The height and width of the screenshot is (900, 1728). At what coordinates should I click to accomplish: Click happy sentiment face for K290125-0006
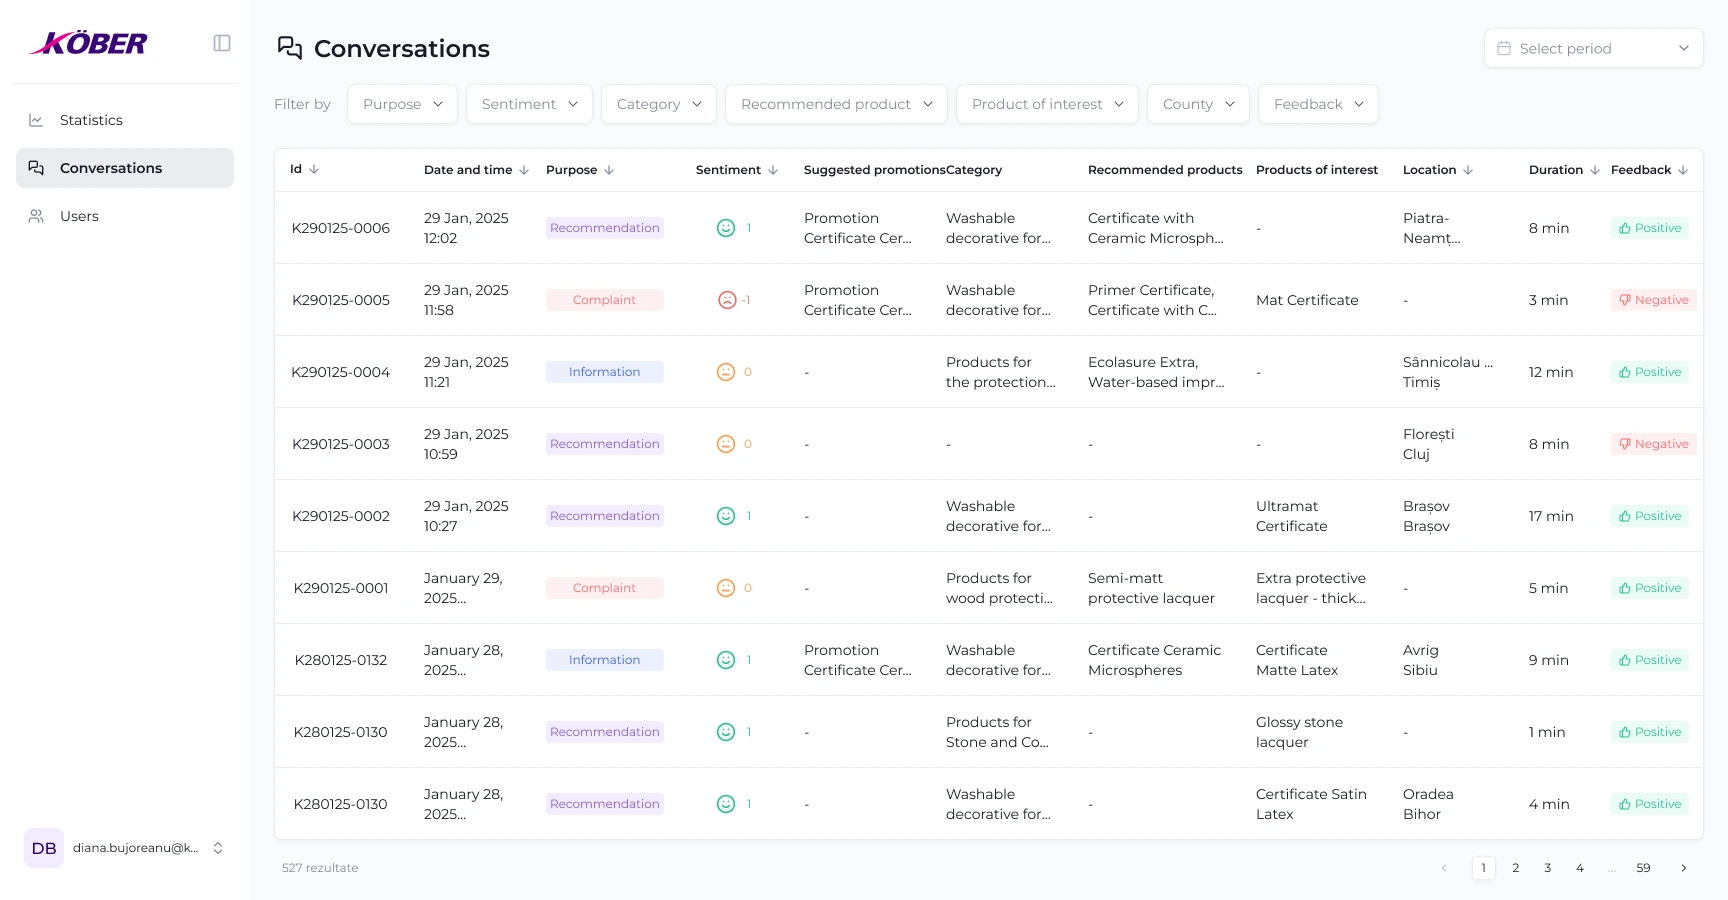(x=726, y=228)
